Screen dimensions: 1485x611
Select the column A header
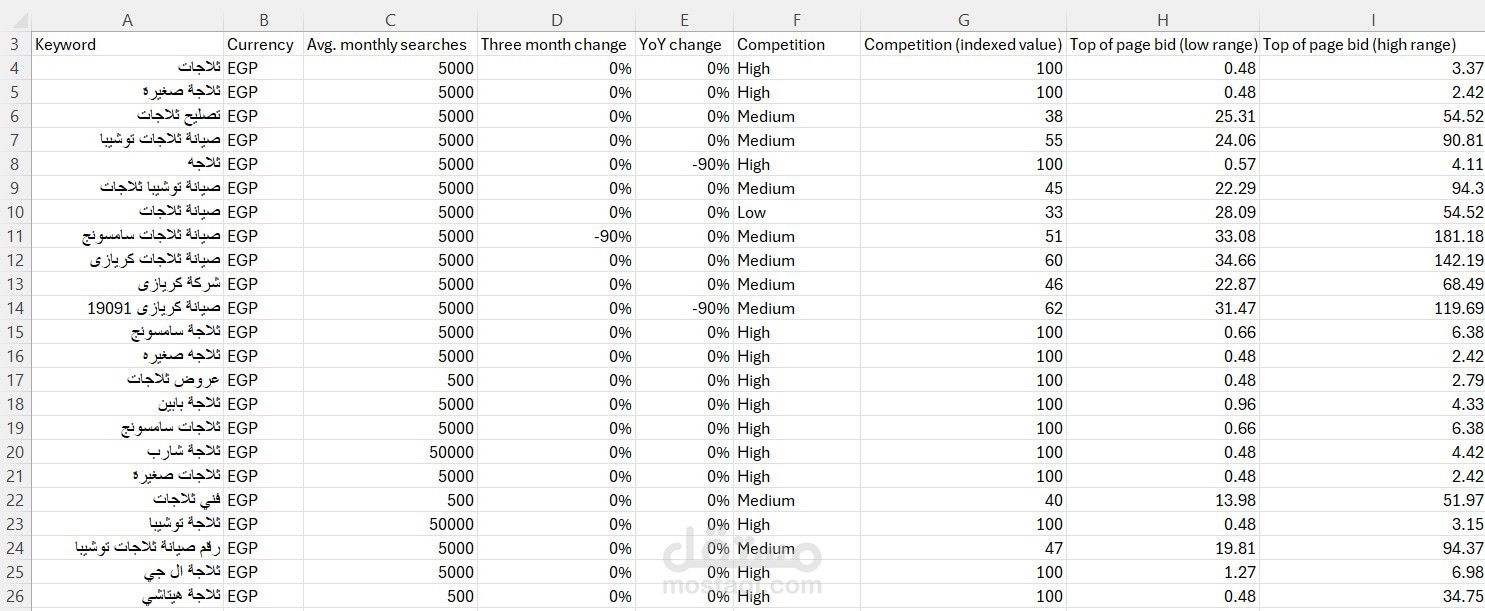[127, 19]
